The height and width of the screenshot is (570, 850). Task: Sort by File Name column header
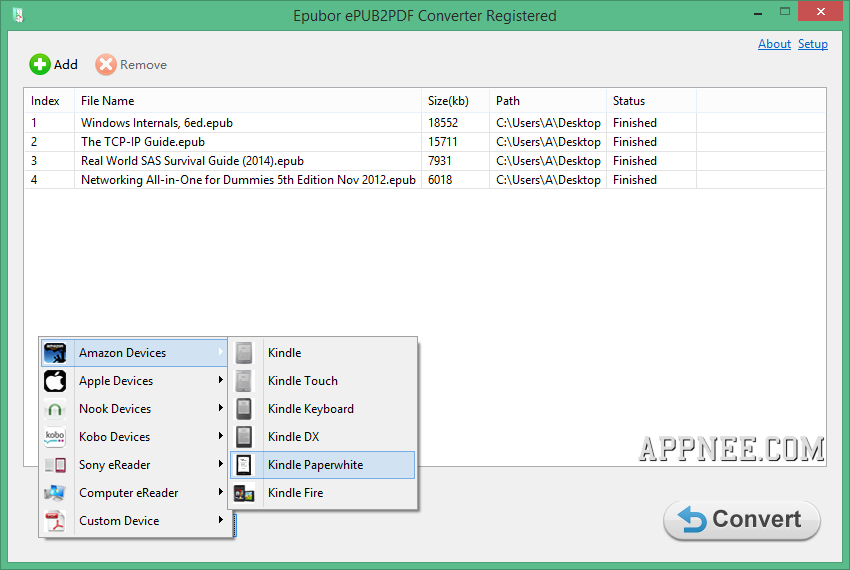pyautogui.click(x=248, y=101)
